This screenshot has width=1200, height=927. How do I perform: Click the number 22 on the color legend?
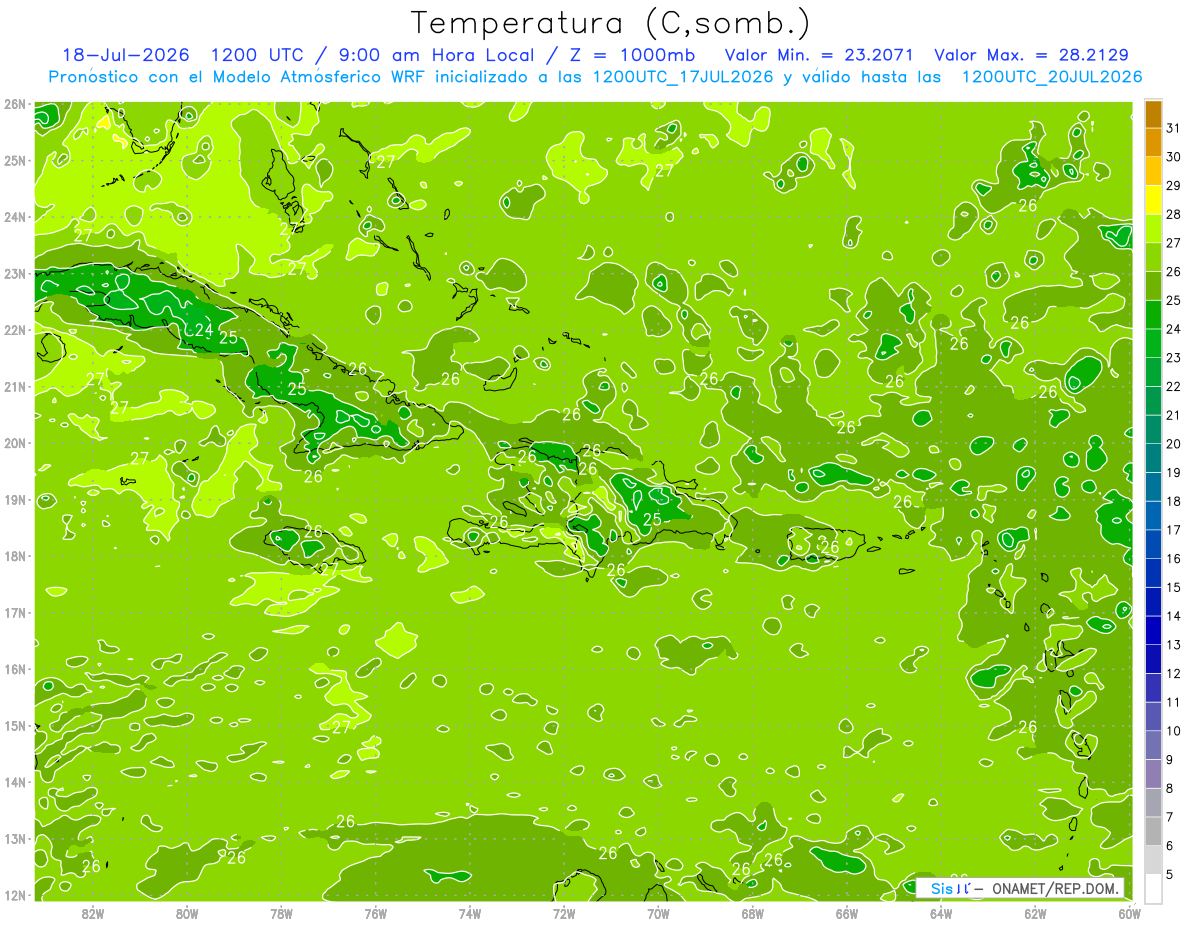(1173, 387)
